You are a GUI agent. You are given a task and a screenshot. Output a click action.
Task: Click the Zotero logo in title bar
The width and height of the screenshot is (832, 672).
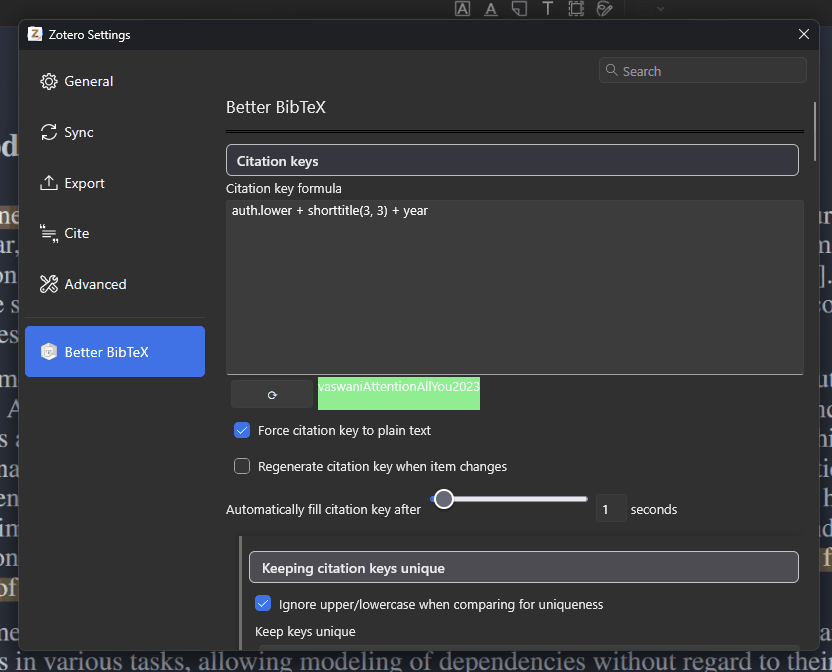(x=35, y=35)
